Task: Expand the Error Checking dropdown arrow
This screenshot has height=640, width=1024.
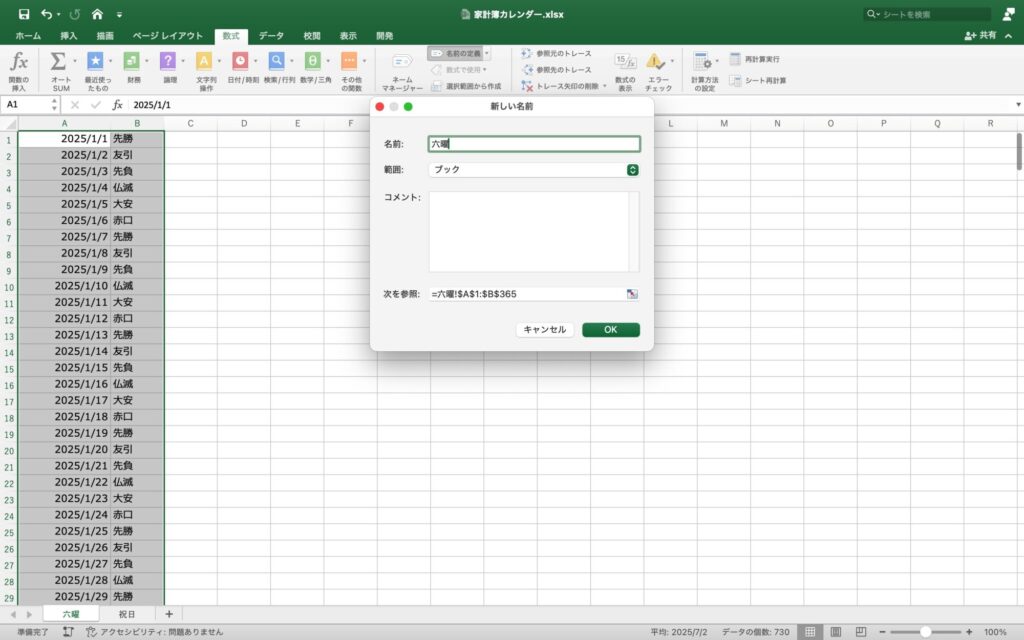Action: coord(672,61)
